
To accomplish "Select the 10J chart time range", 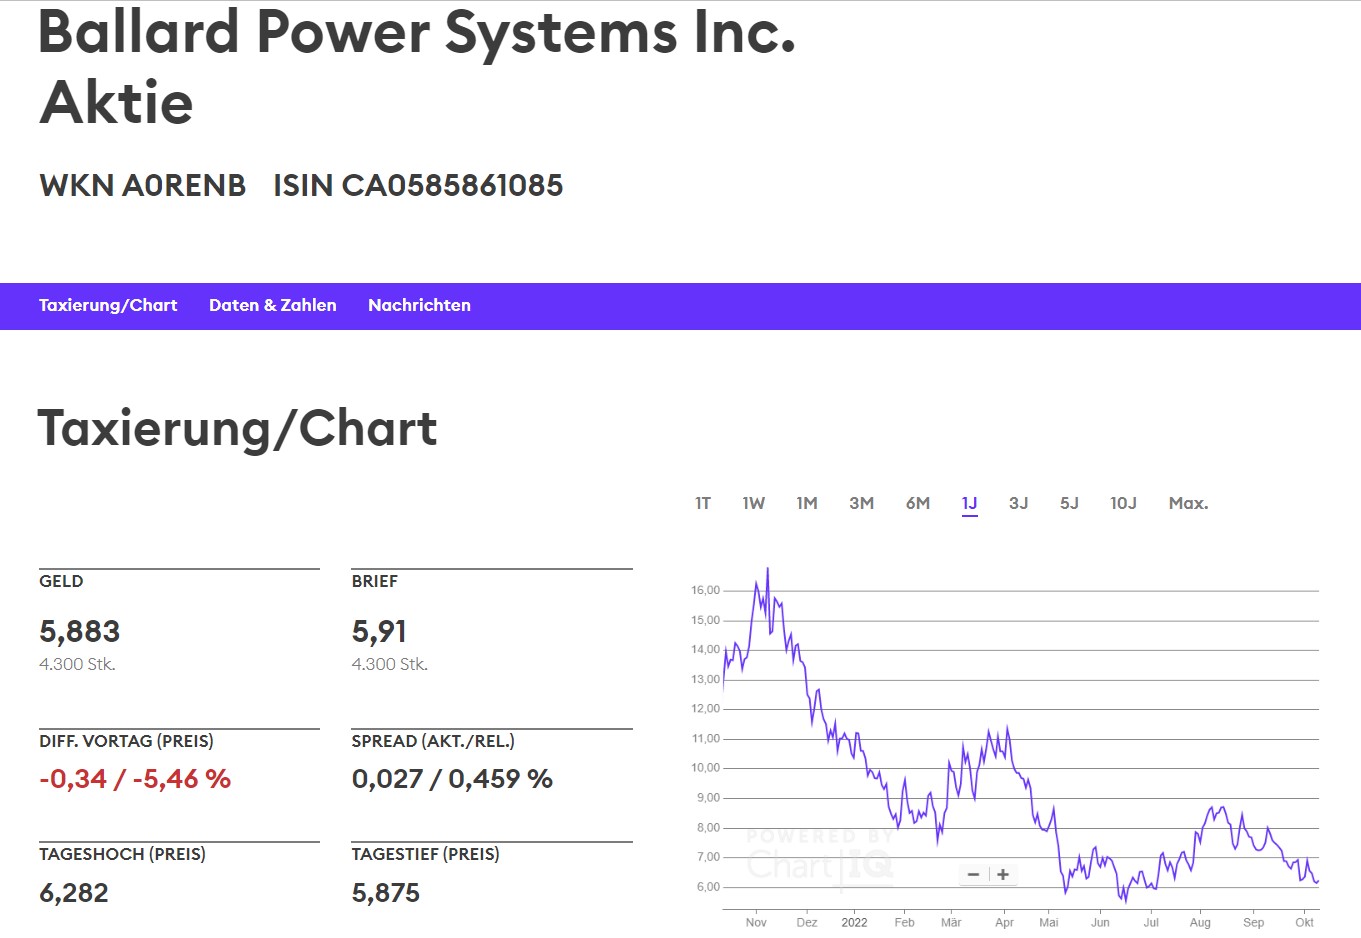I will point(1124,504).
